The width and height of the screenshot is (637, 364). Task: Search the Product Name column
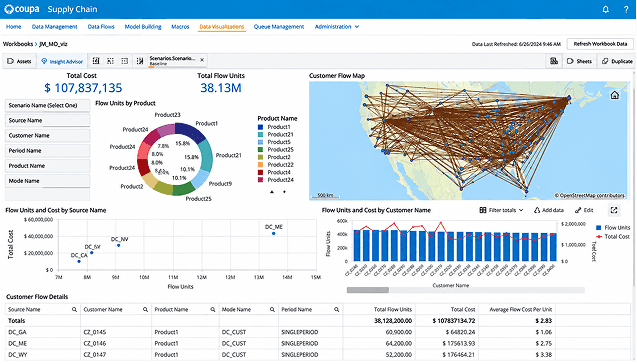pyautogui.click(x=212, y=310)
